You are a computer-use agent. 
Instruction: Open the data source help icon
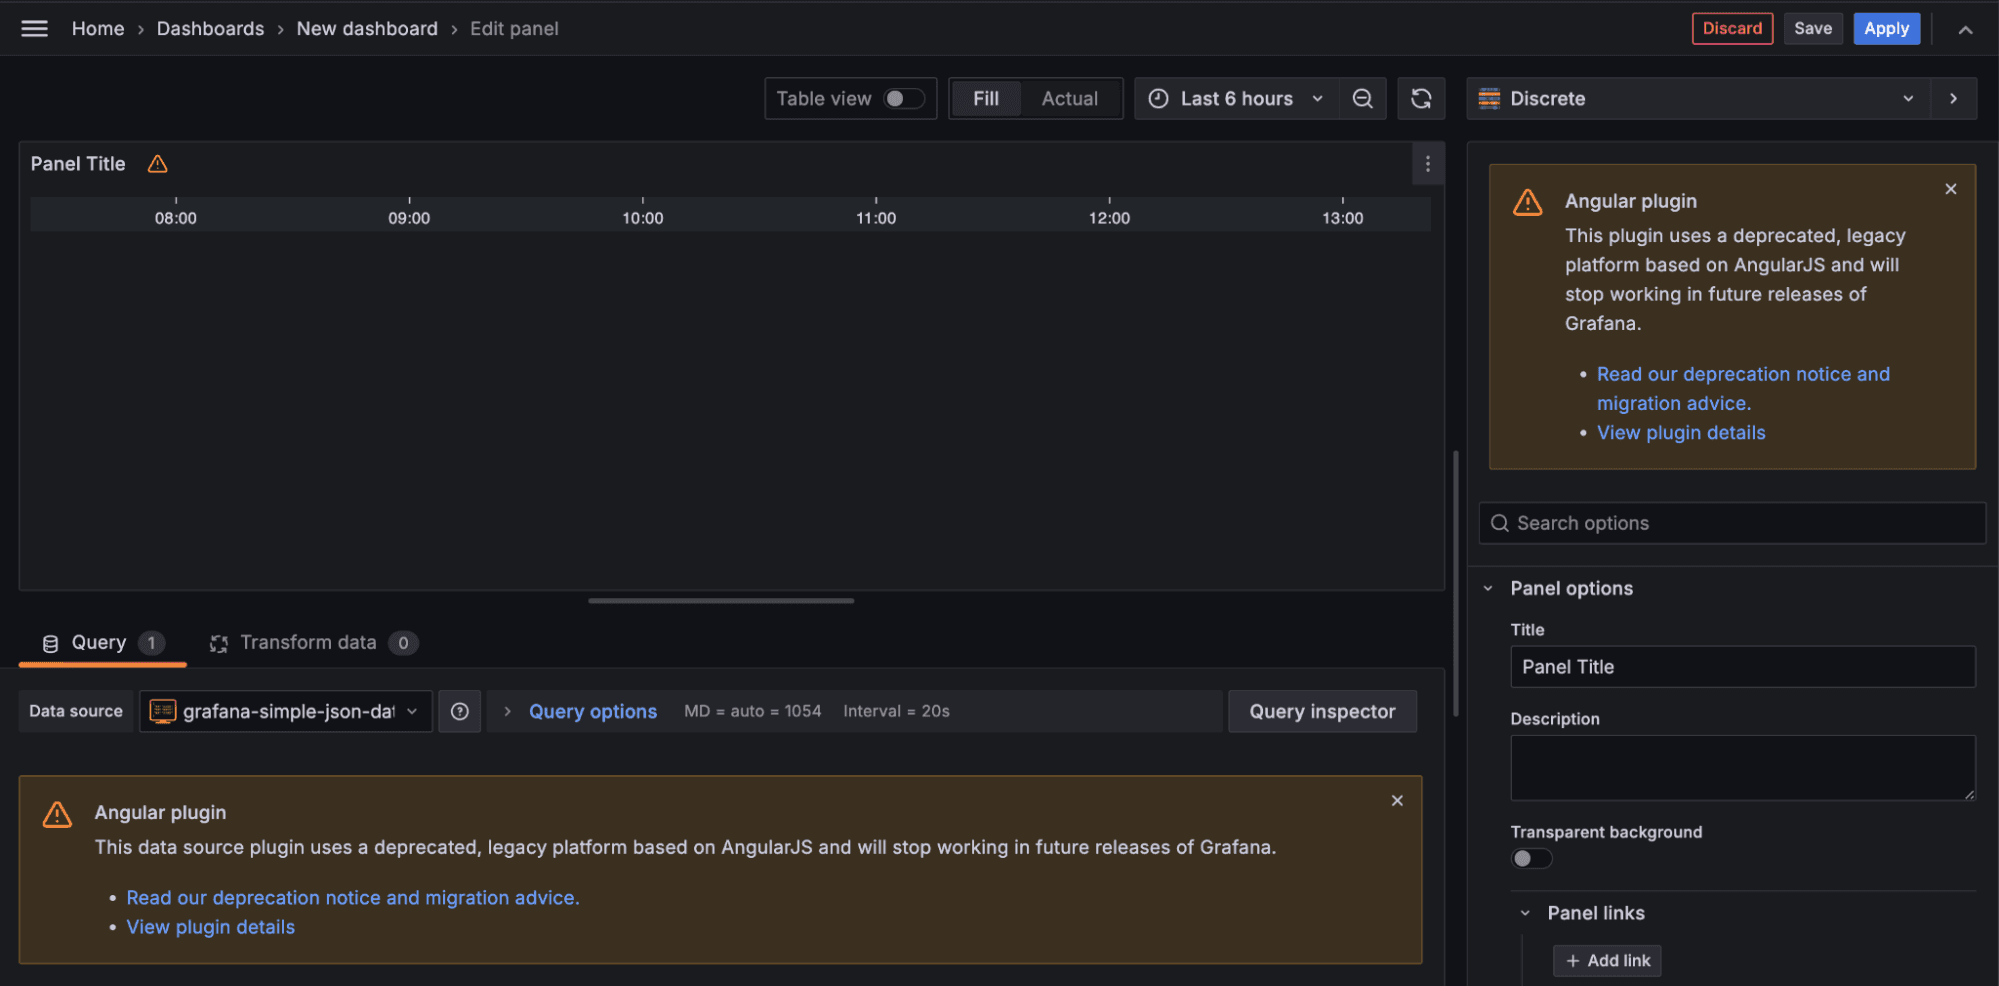(460, 712)
